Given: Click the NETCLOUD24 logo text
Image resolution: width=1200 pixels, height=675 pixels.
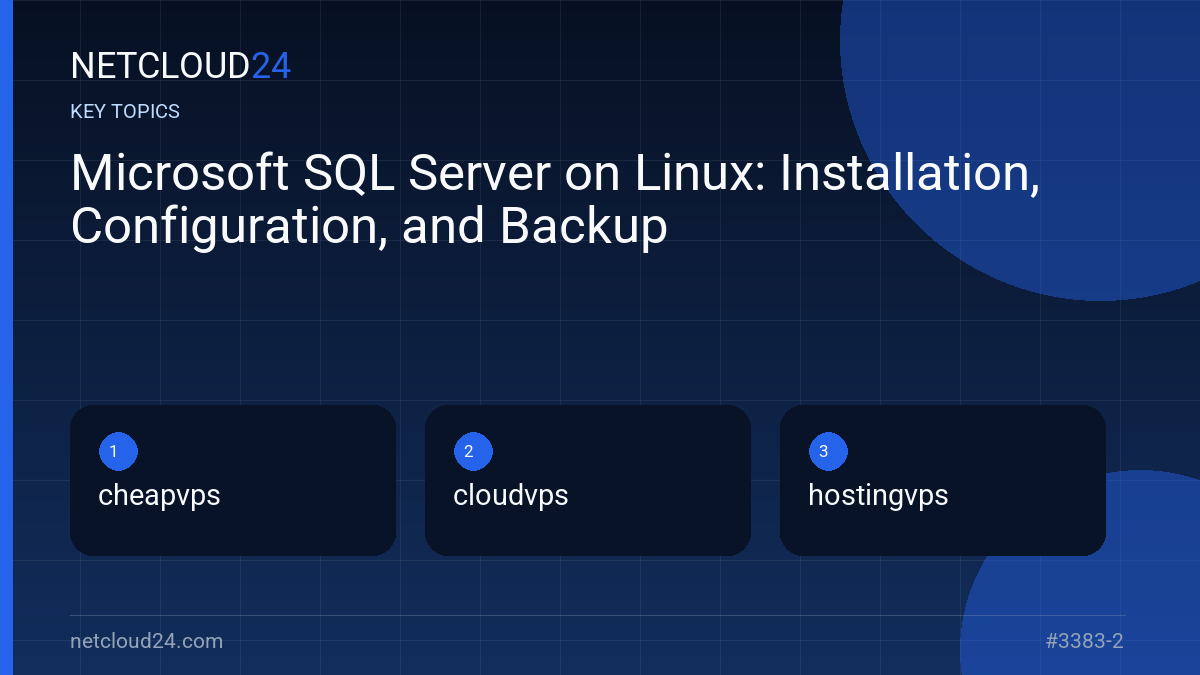Looking at the screenshot, I should [x=180, y=66].
